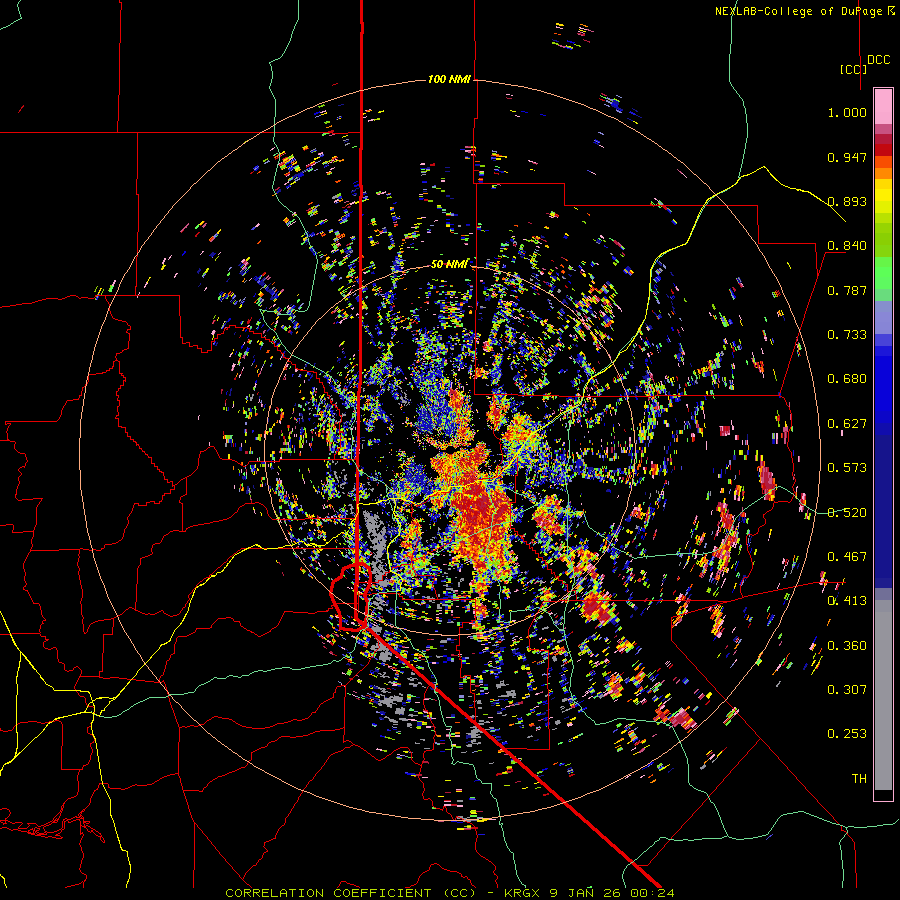Select the 0.893 legend value
900x900 pixels.
pyautogui.click(x=847, y=201)
